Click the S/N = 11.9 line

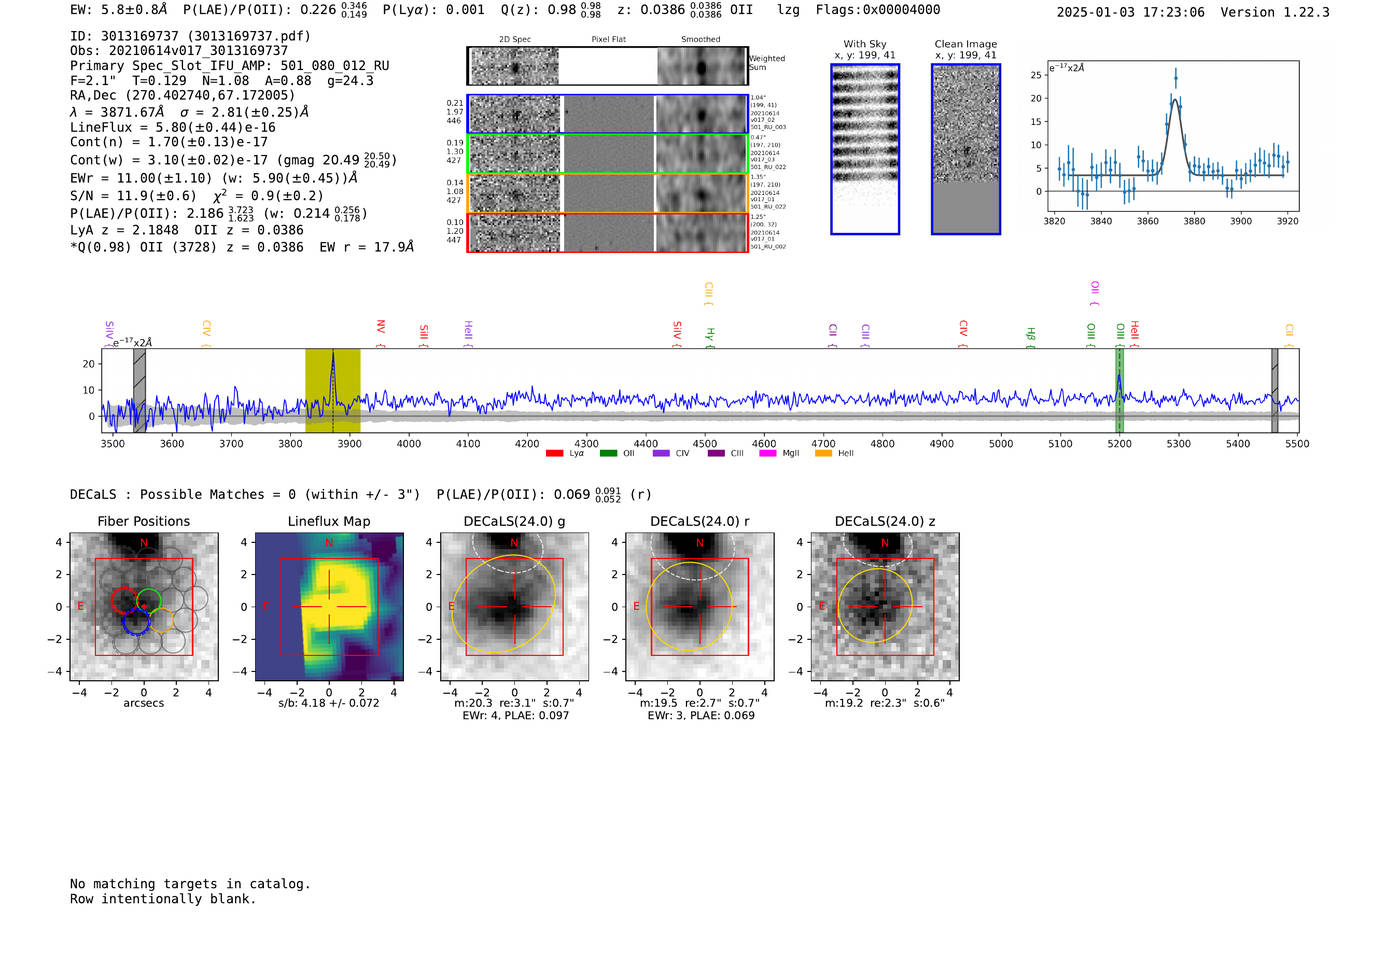(197, 196)
